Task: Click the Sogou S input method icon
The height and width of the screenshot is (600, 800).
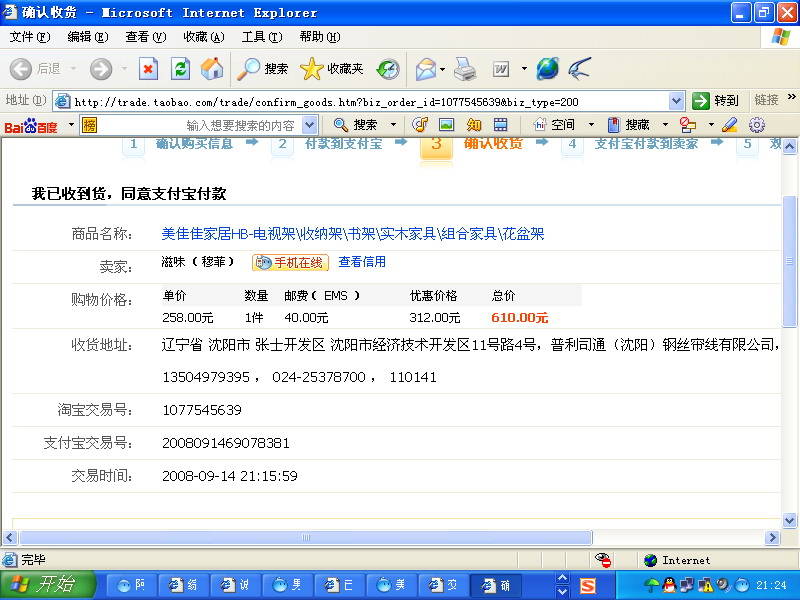Action: pos(588,586)
